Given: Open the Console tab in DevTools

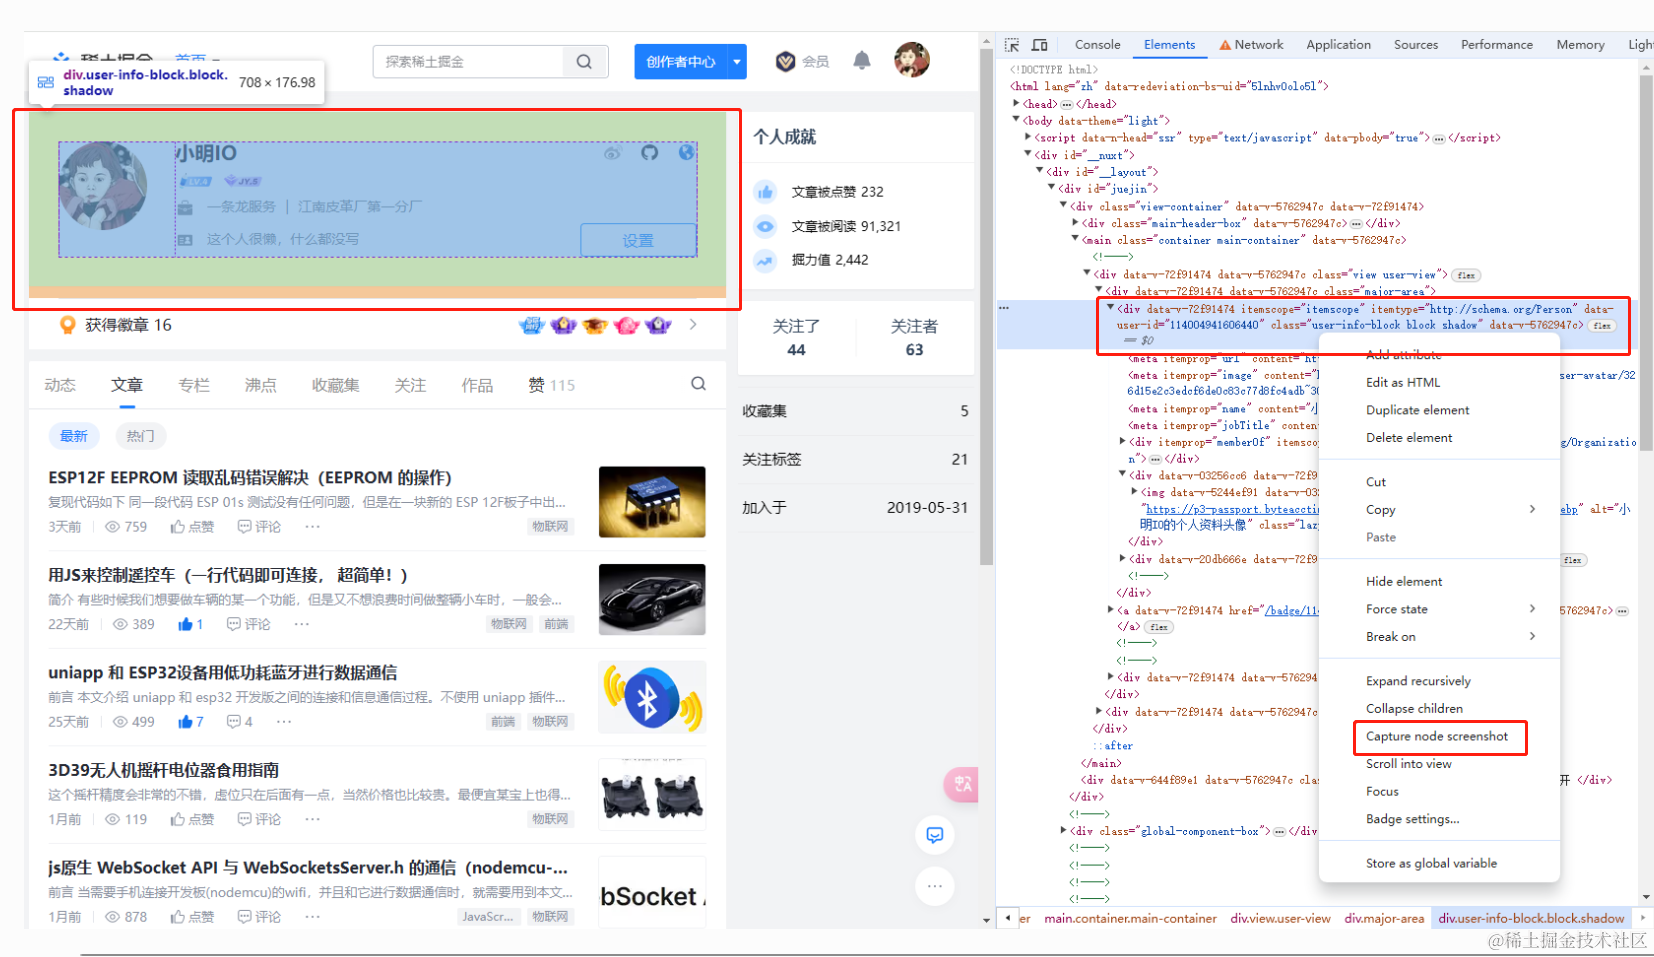Looking at the screenshot, I should [x=1097, y=45].
